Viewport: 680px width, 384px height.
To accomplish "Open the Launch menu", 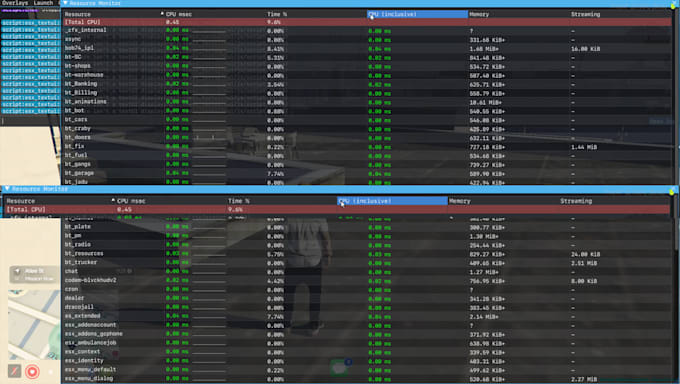I will [x=43, y=3].
